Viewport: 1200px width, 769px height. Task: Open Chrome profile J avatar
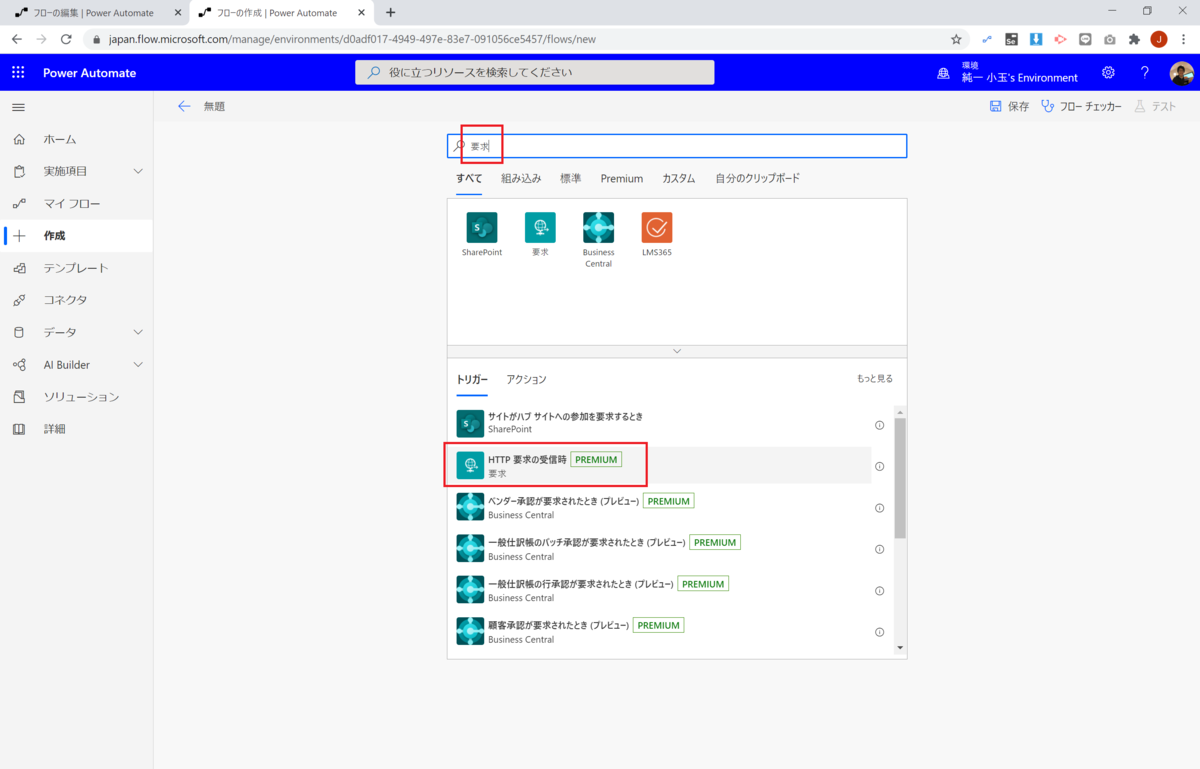click(1159, 39)
